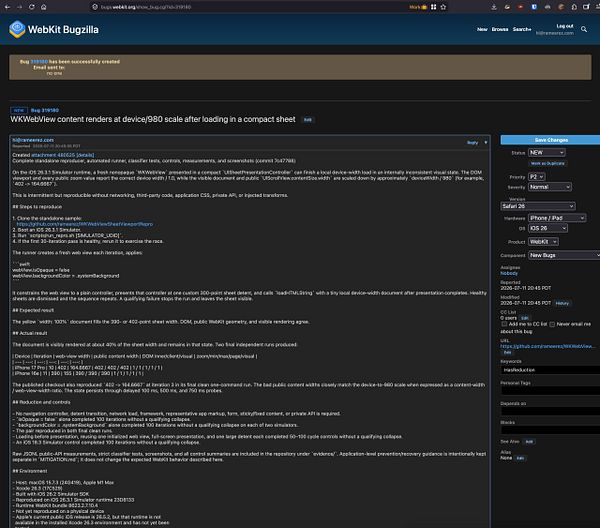Screen dimensions: 600x528
Task: Click the browser forward arrow
Action: click(x=20, y=7)
